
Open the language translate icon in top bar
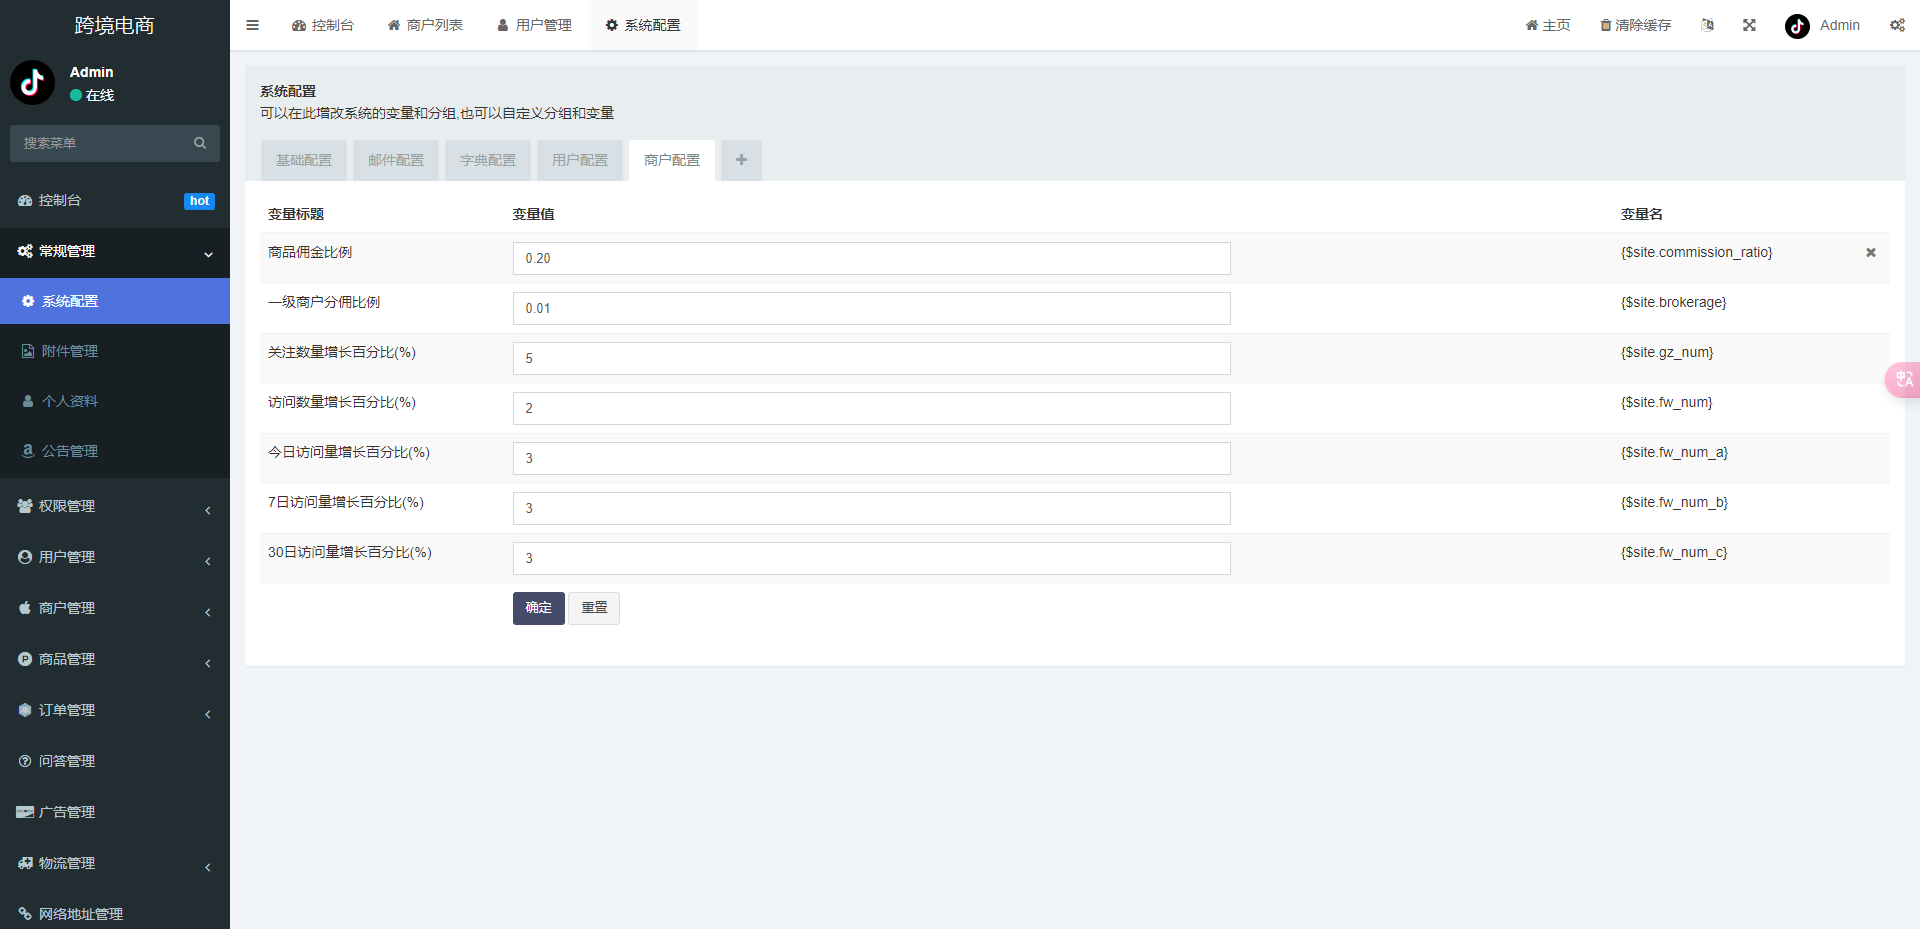coord(1707,25)
